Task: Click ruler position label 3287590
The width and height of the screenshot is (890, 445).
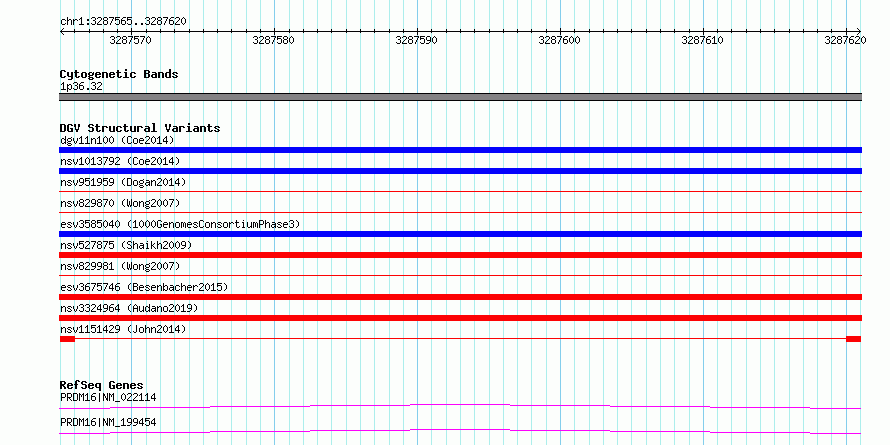Action: pyautogui.click(x=417, y=40)
